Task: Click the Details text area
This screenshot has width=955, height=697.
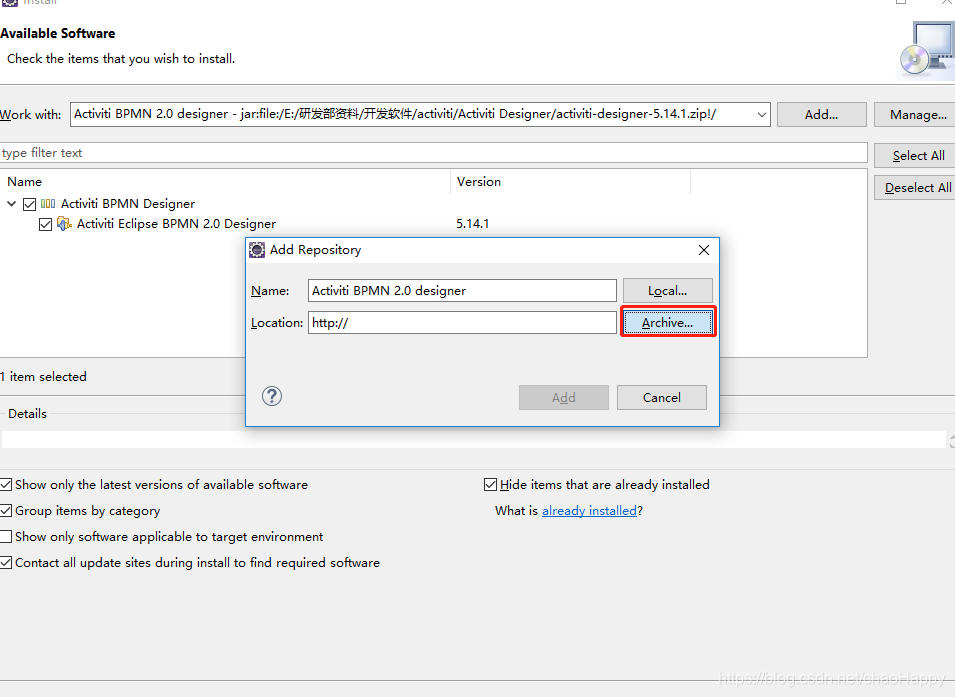Action: (x=473, y=439)
